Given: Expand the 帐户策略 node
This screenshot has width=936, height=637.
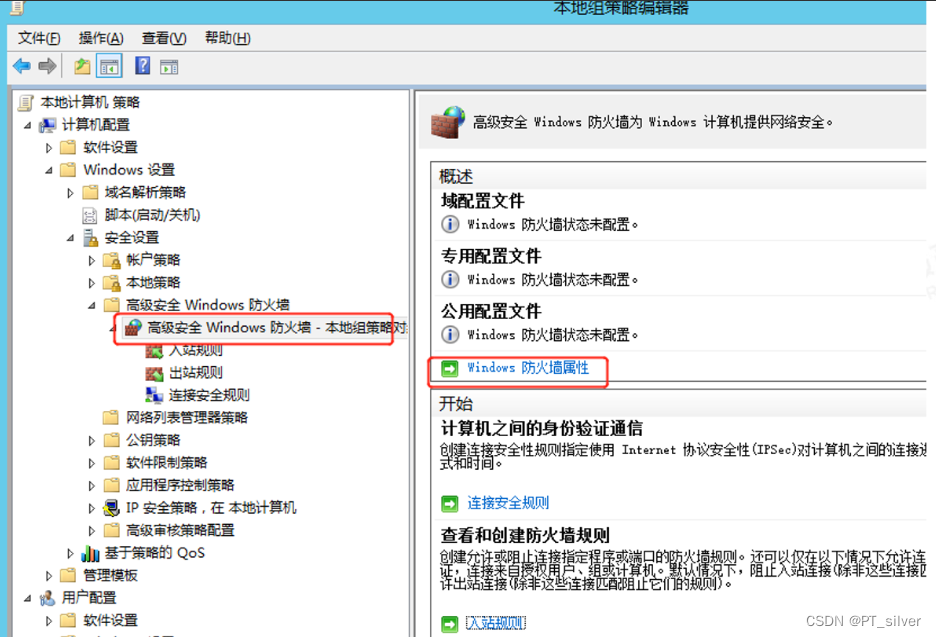Looking at the screenshot, I should [91, 261].
